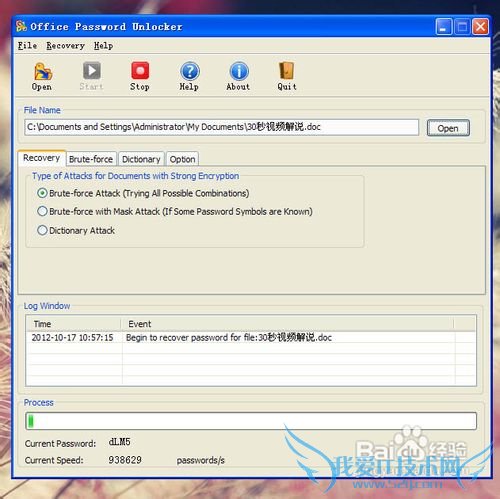Viewport: 500px width, 499px height.
Task: Click the Open button beside the file path
Action: pyautogui.click(x=448, y=128)
